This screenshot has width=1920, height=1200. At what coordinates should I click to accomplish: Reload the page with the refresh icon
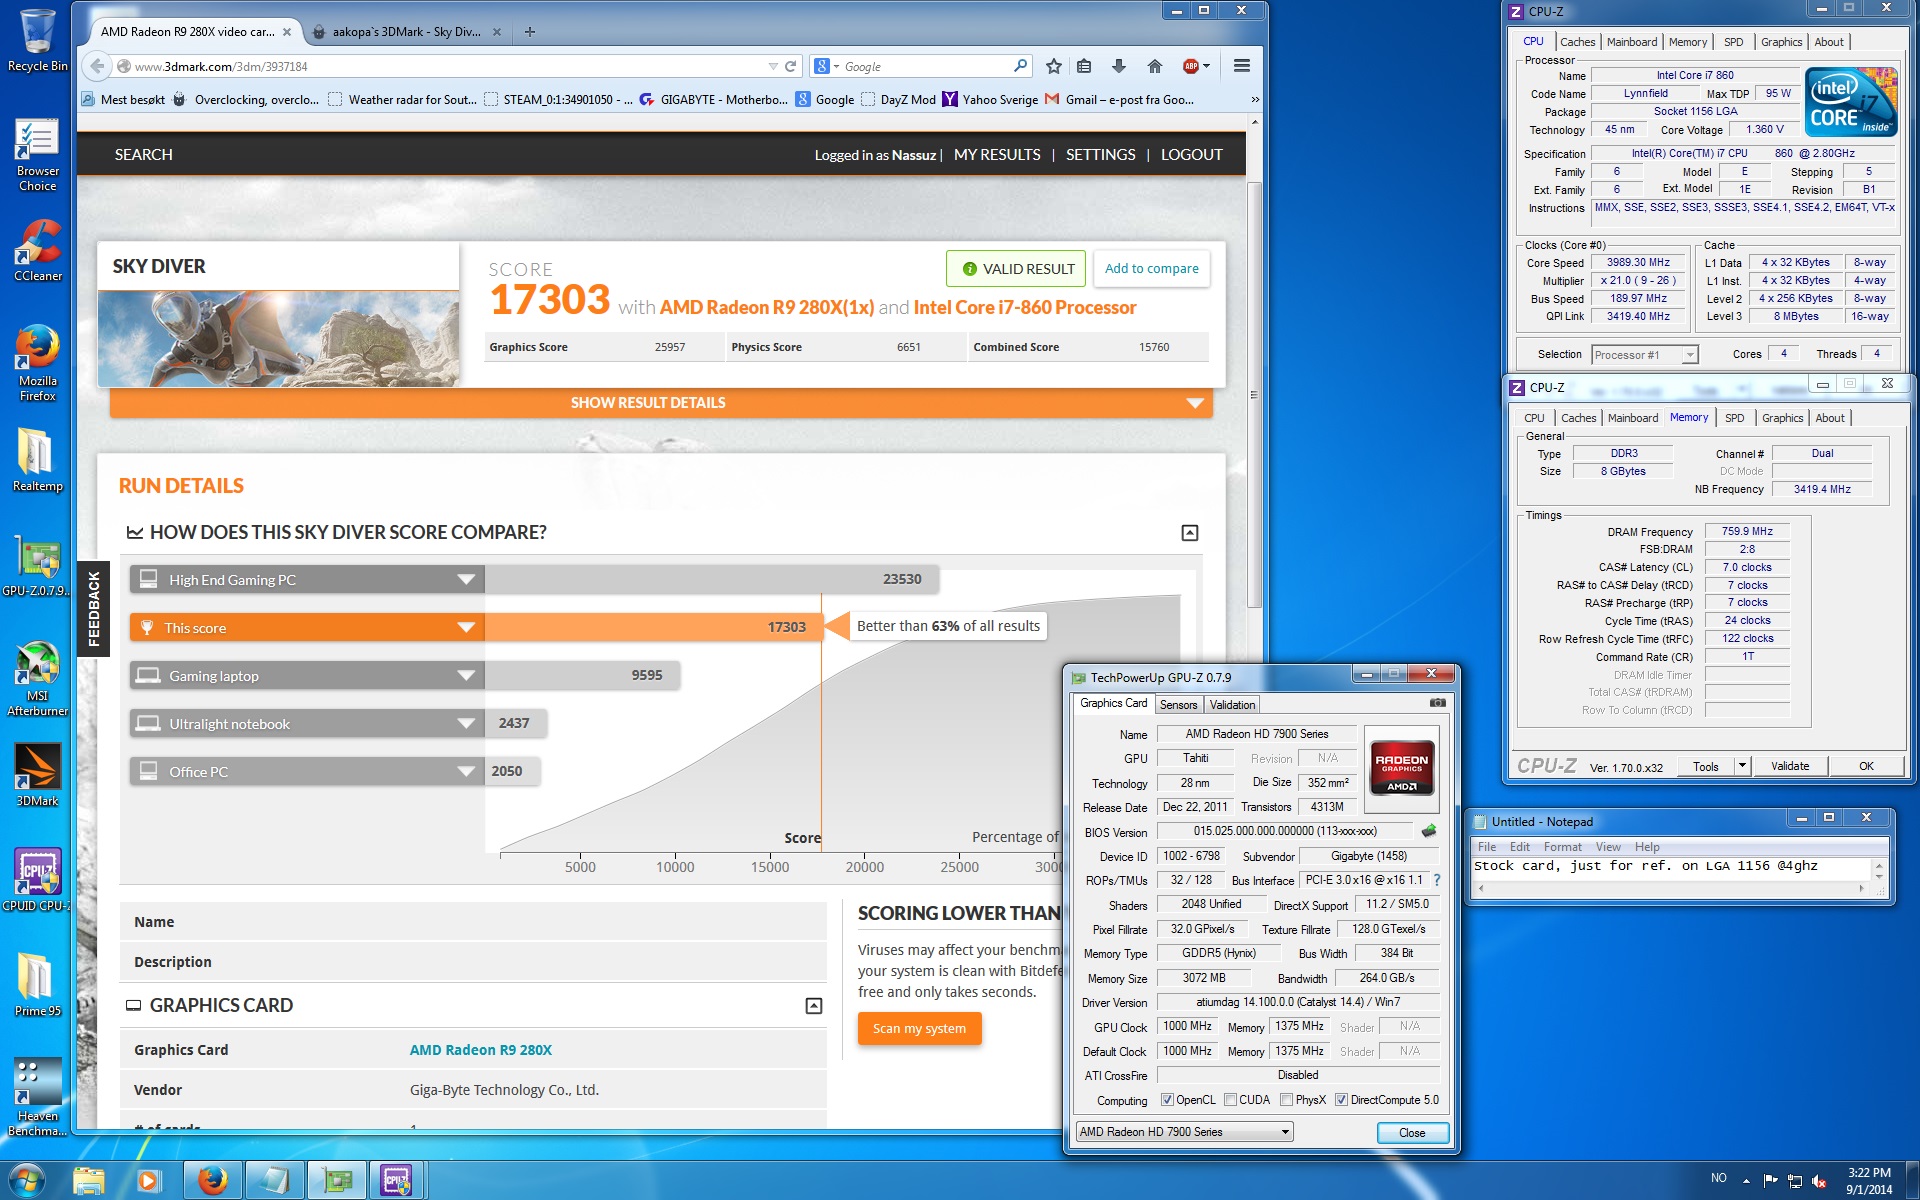(x=791, y=66)
